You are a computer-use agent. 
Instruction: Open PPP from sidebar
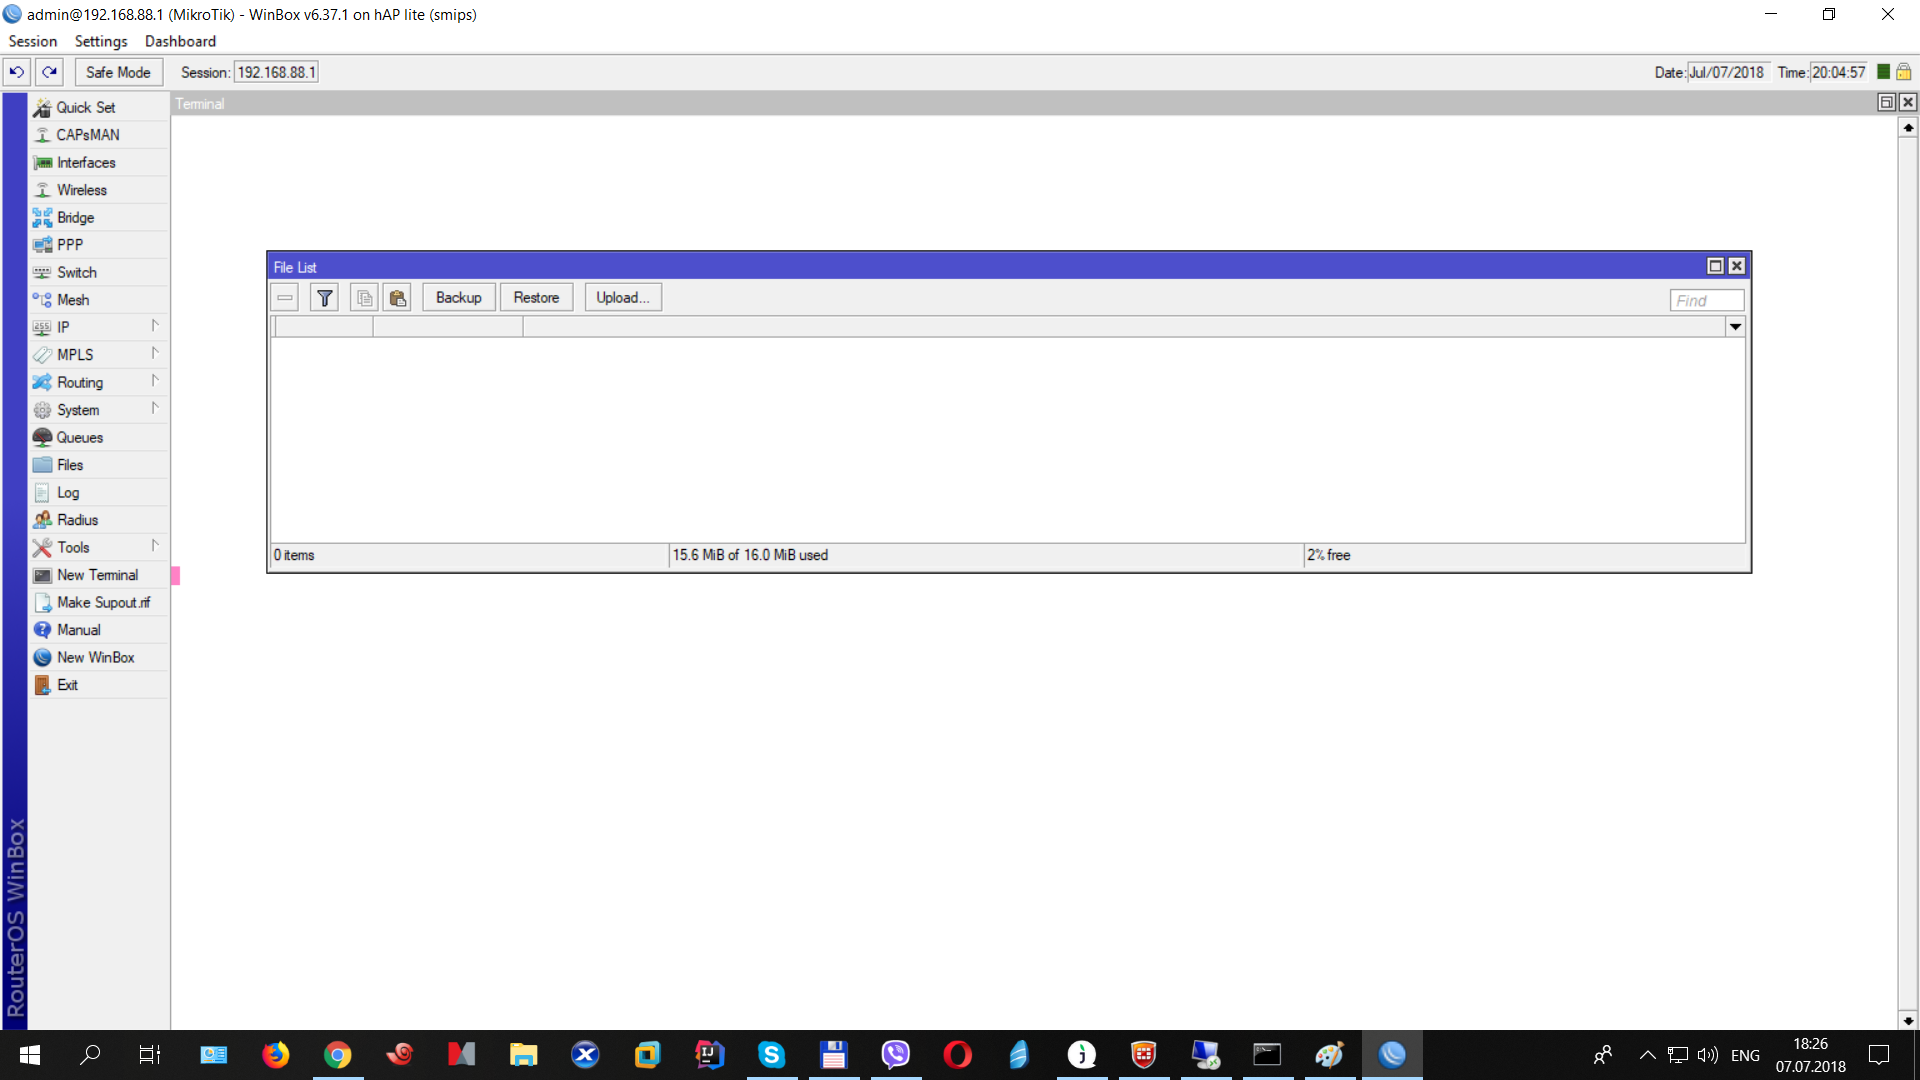[99, 245]
